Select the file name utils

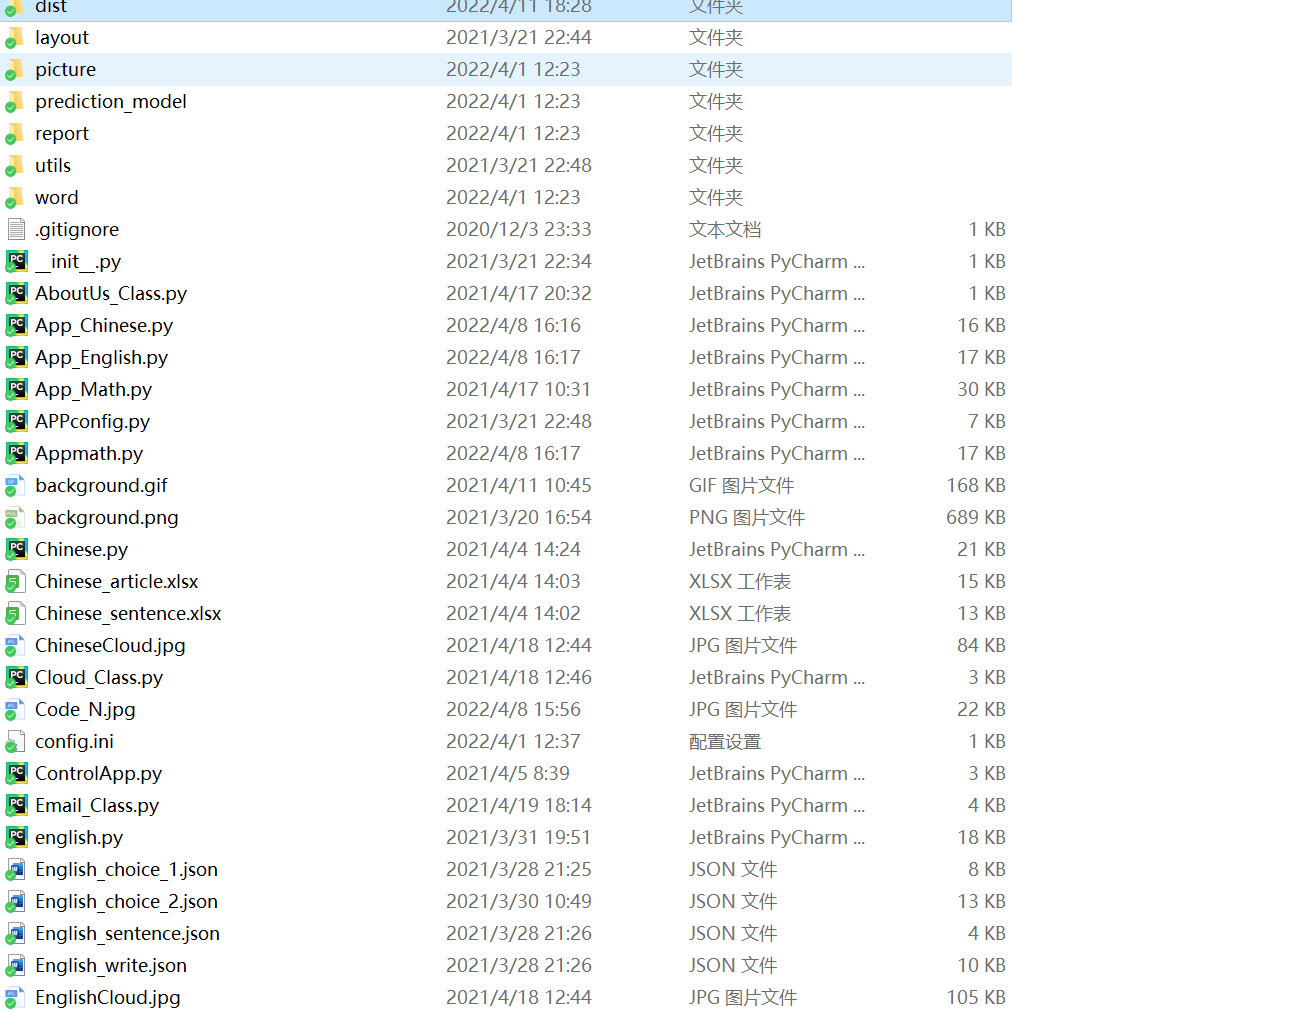coord(53,166)
